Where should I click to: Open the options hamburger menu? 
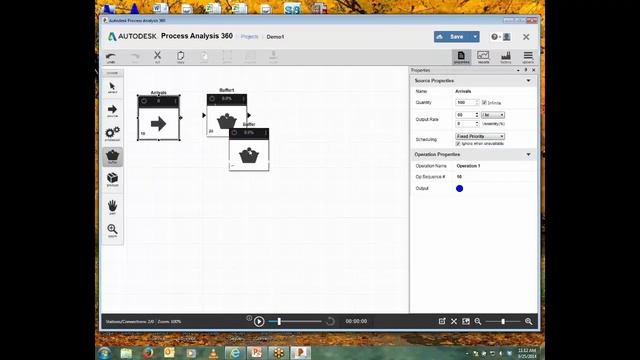click(x=528, y=57)
